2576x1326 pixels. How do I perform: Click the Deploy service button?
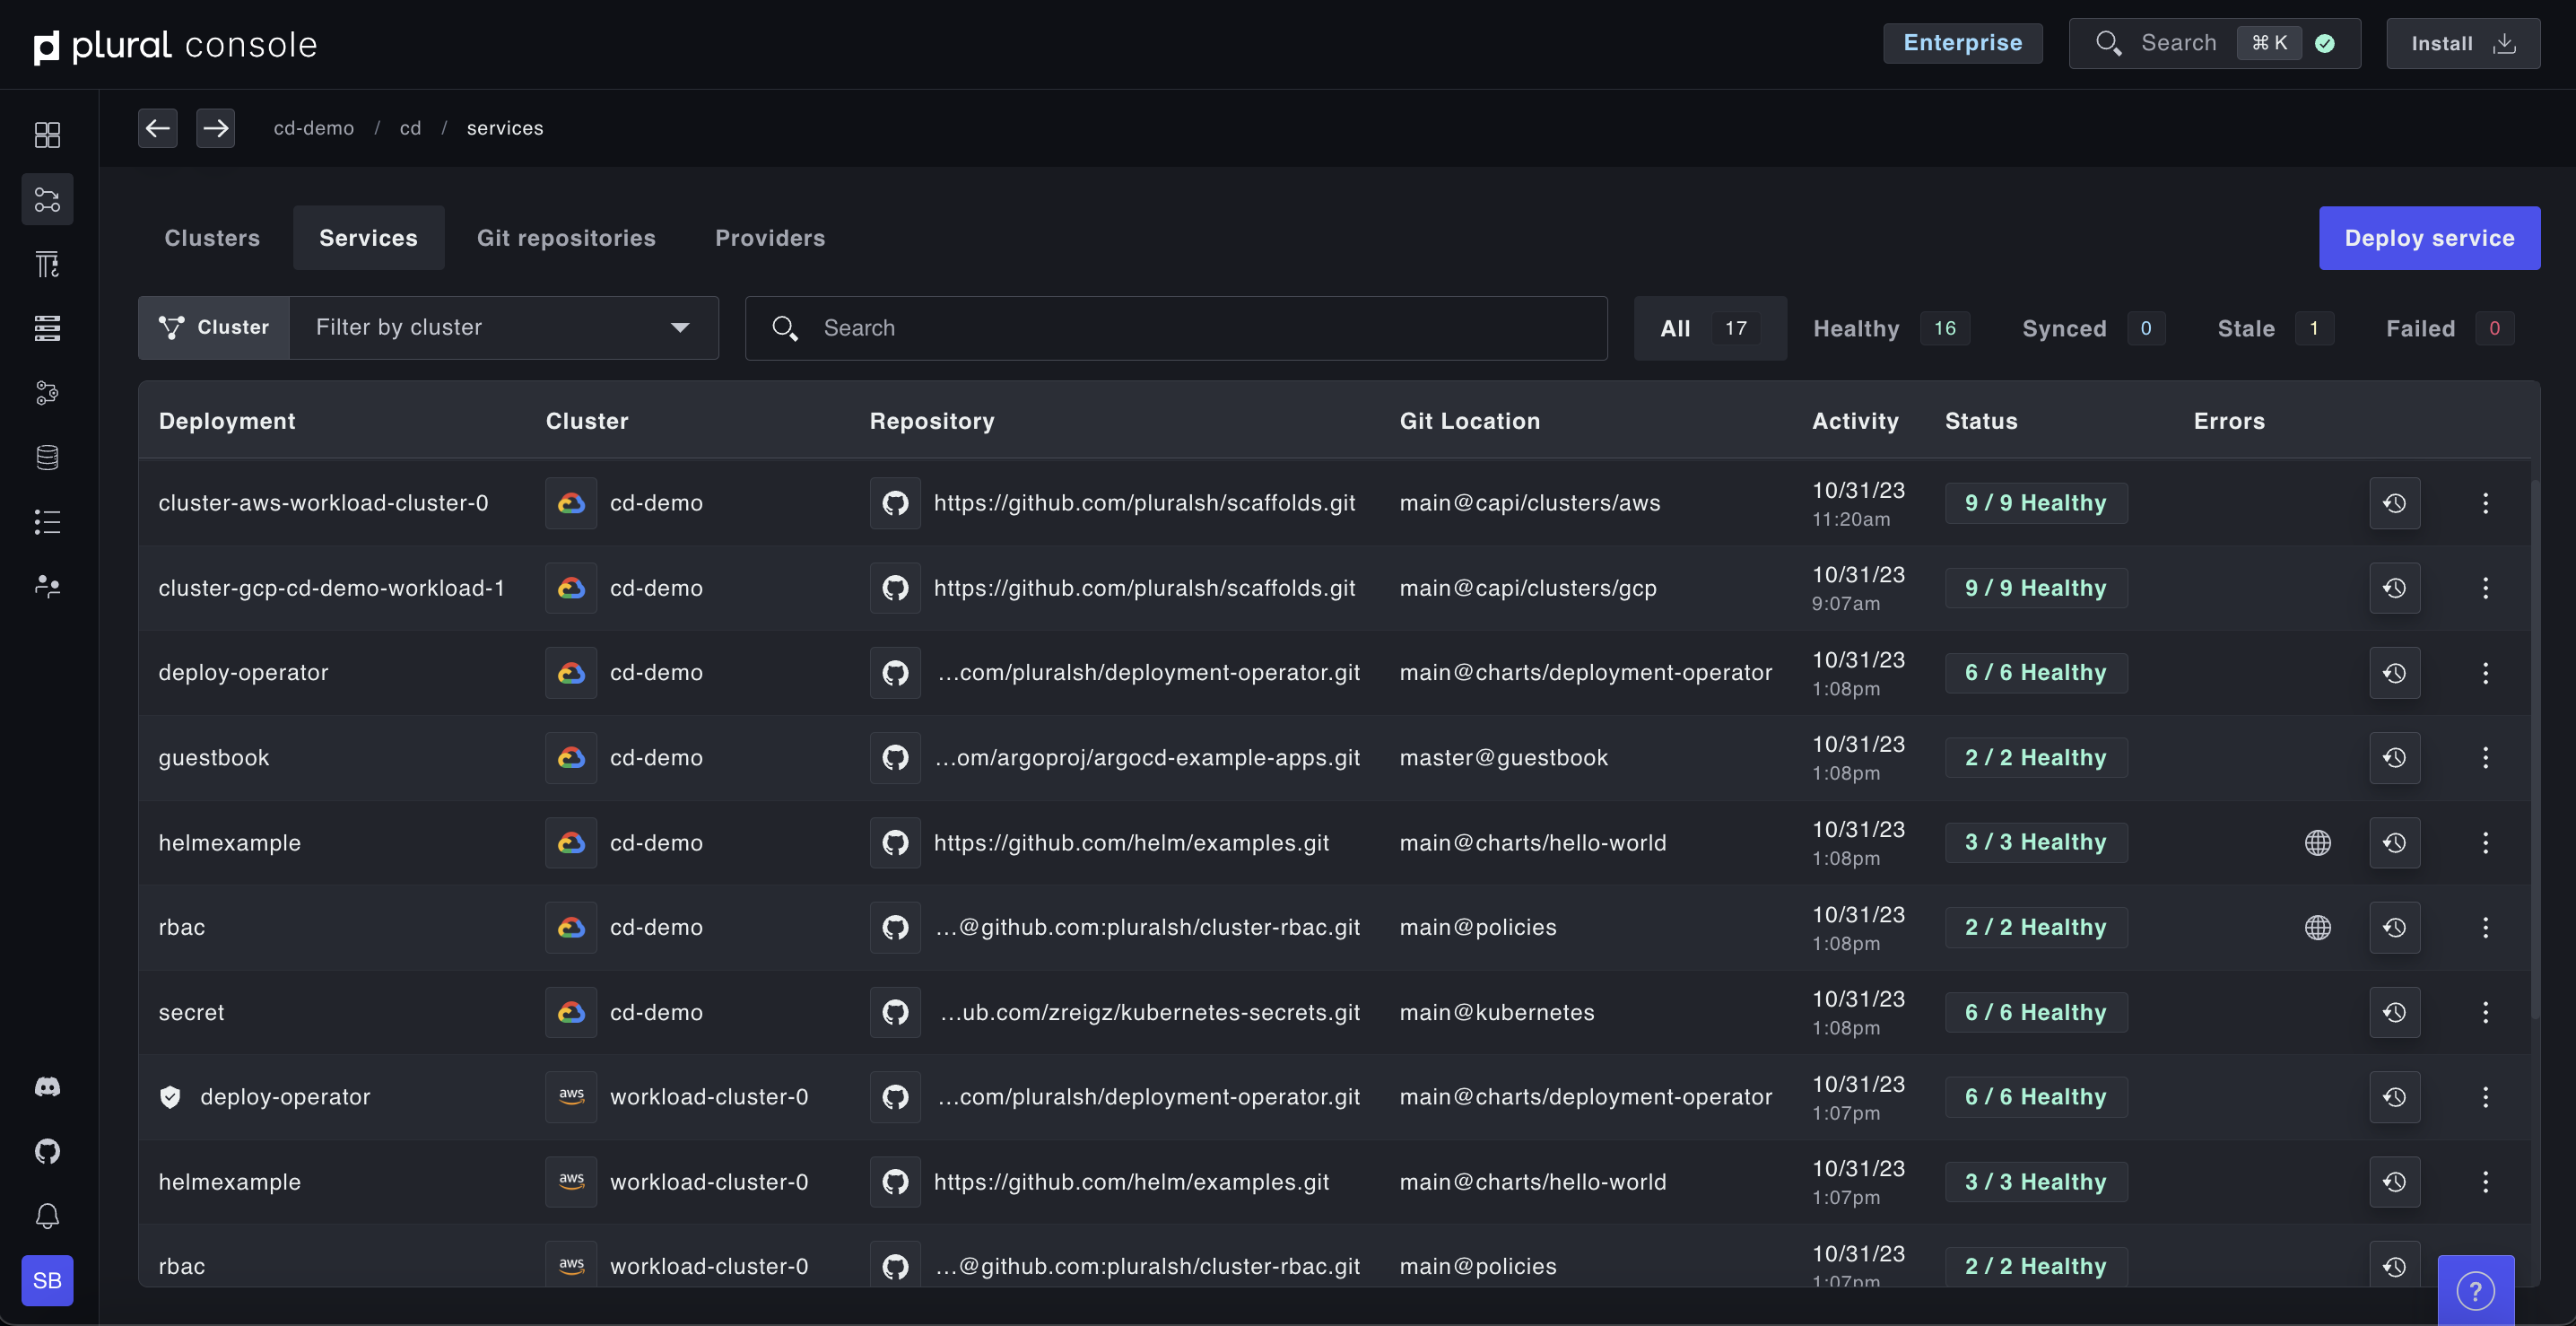(x=2428, y=238)
